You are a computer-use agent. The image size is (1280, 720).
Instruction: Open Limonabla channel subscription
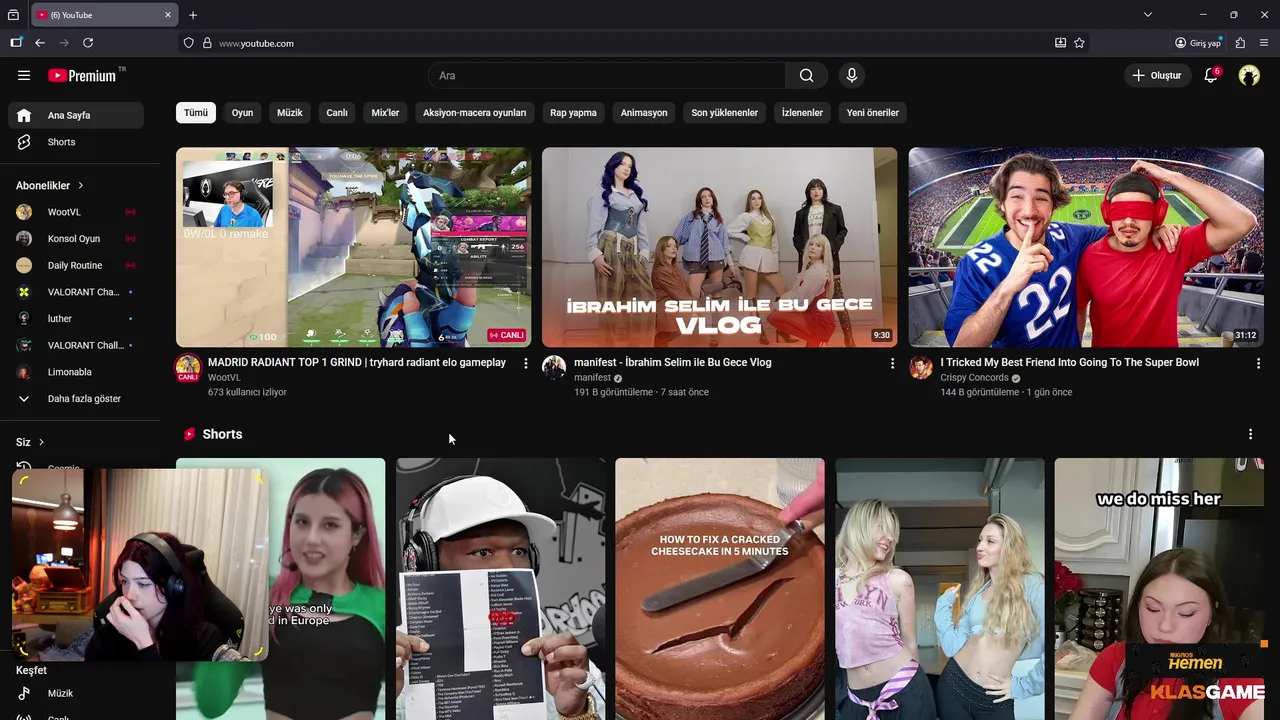76,372
